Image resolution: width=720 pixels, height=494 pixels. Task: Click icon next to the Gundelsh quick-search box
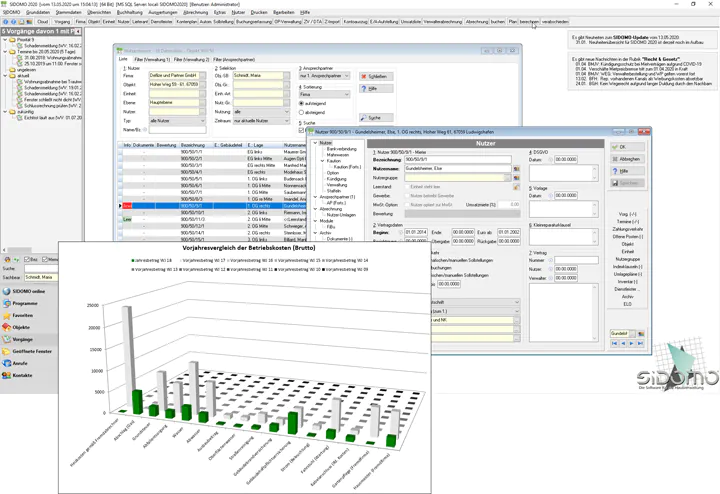coord(641,333)
